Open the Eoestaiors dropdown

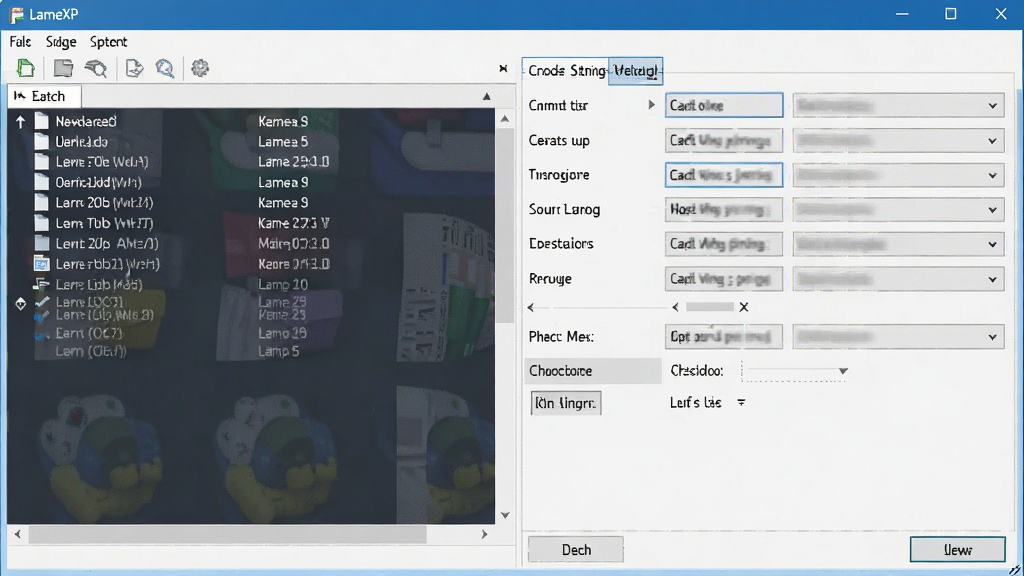point(899,244)
